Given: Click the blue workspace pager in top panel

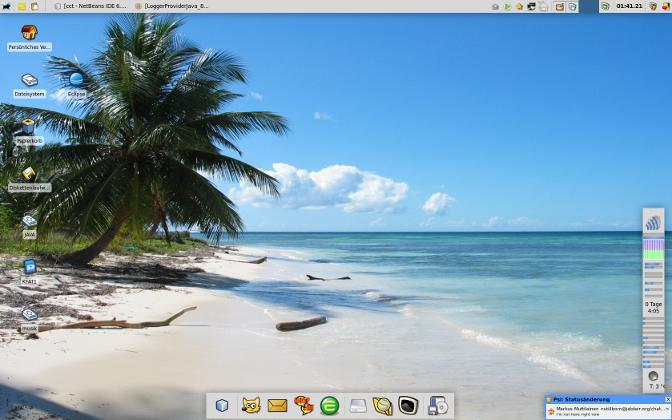Looking at the screenshot, I should click(x=589, y=6).
